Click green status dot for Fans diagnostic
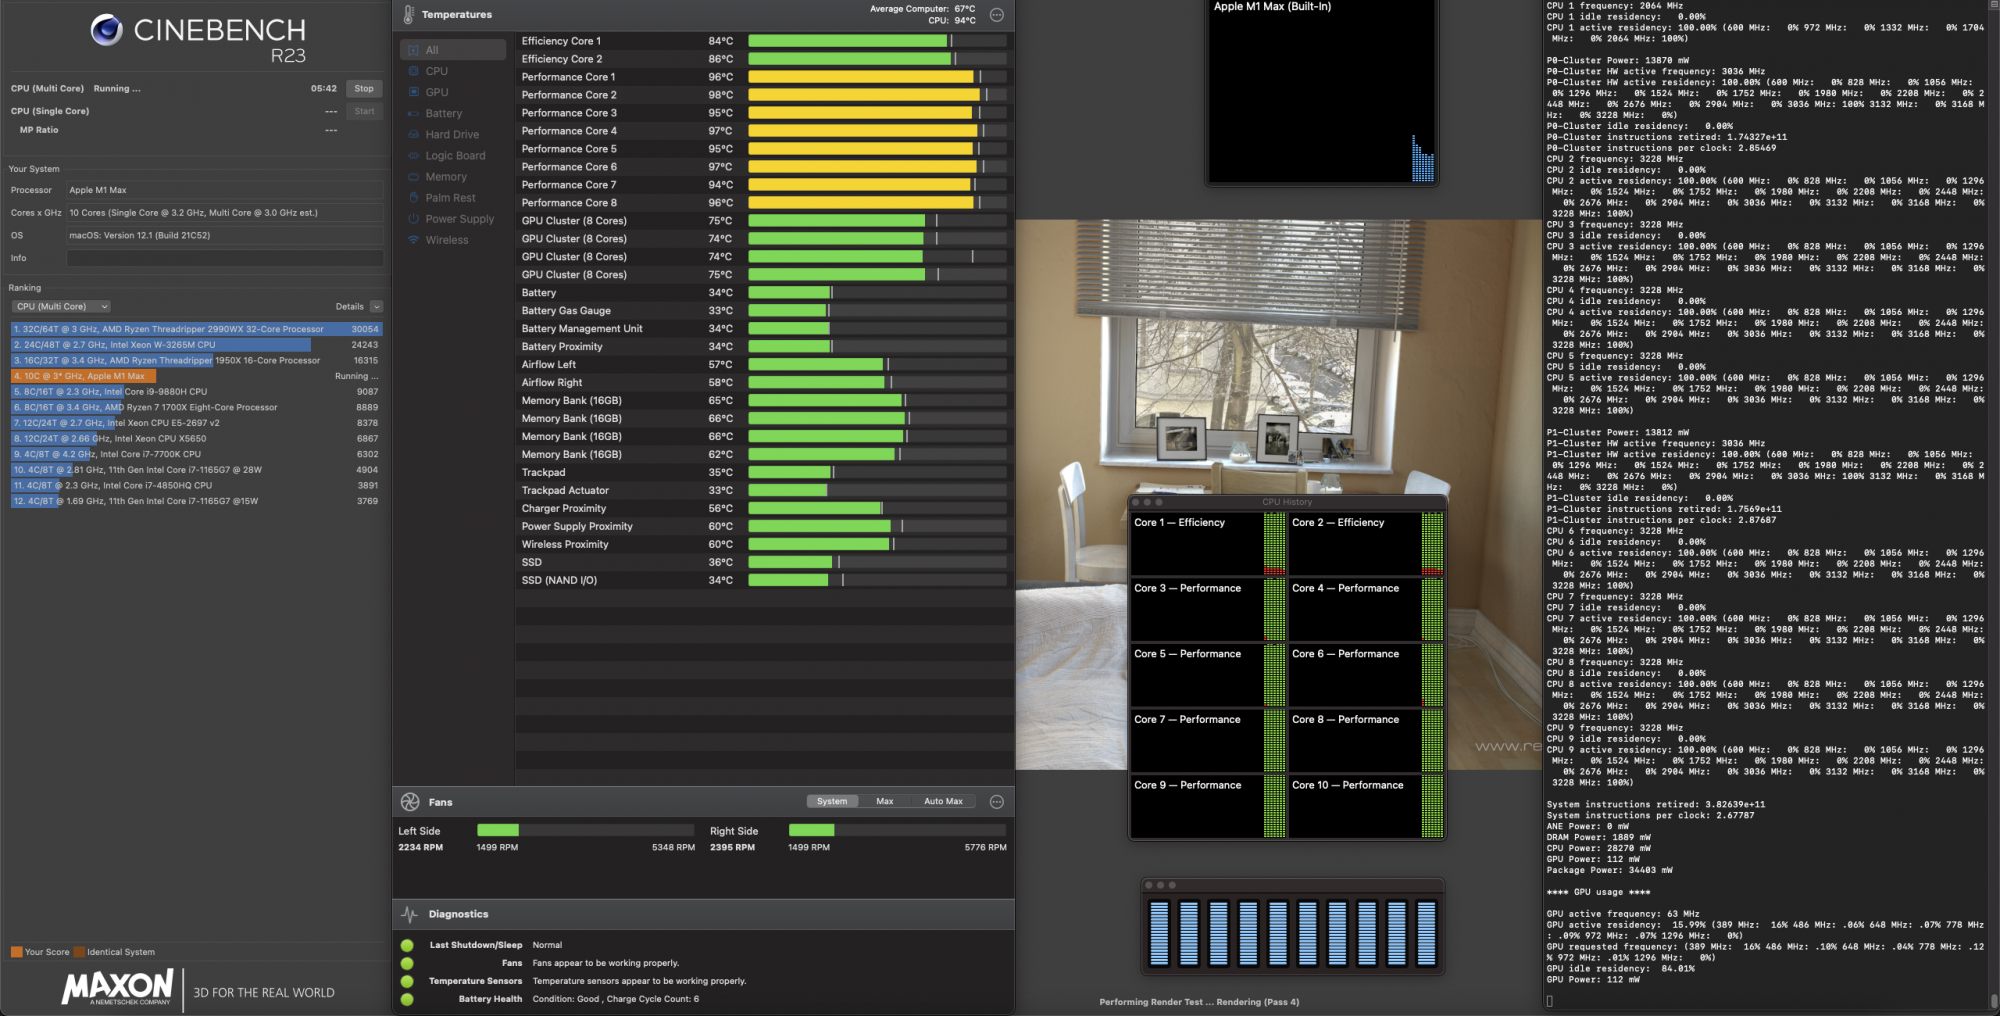This screenshot has width=2000, height=1016. point(407,963)
